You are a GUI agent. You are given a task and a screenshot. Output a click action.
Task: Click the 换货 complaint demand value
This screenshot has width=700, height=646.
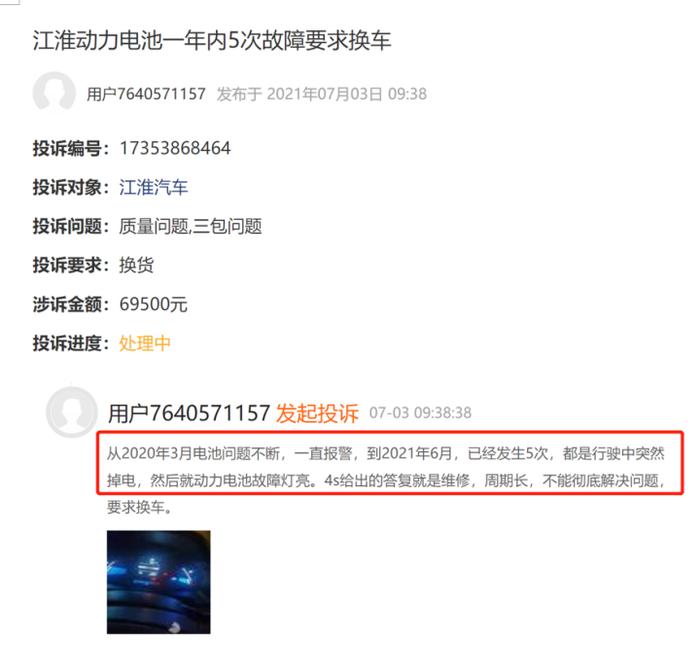click(136, 265)
